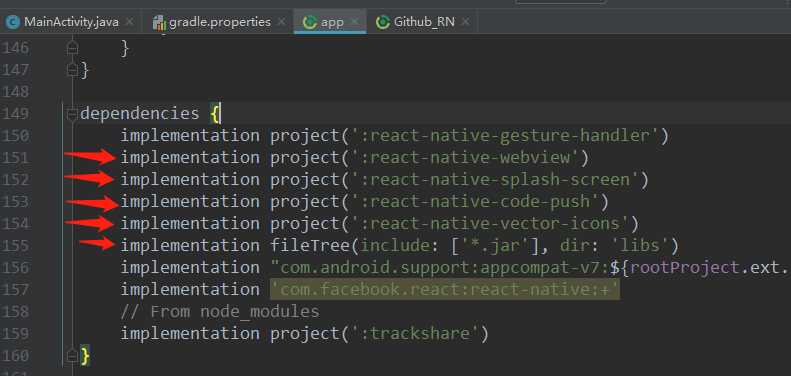The image size is (791, 376).
Task: Click the closing brace on line 160
Action: [x=85, y=356]
